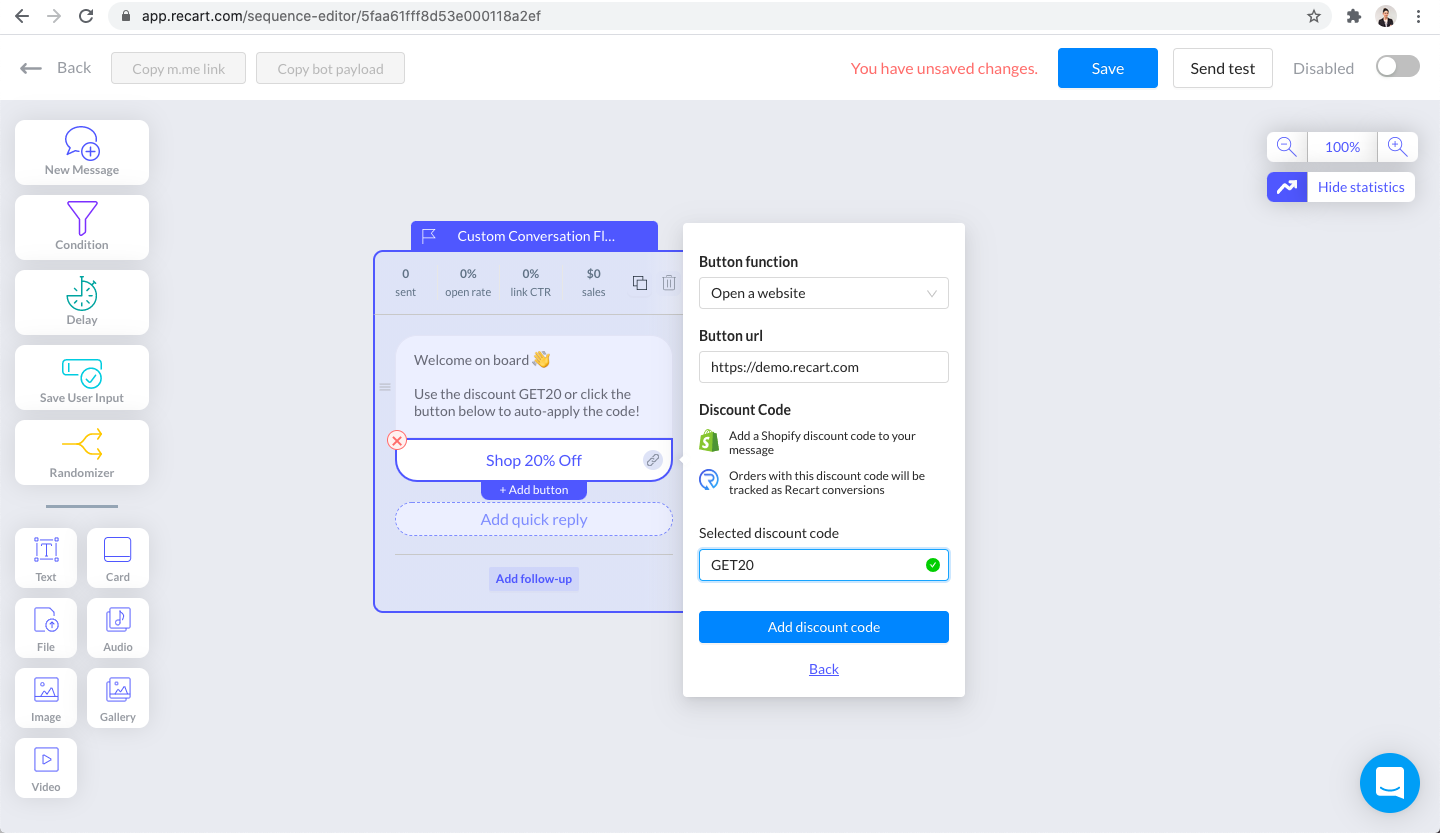Screen dimensions: 1440x833
Task: Click Add discount code button
Action: tap(824, 627)
